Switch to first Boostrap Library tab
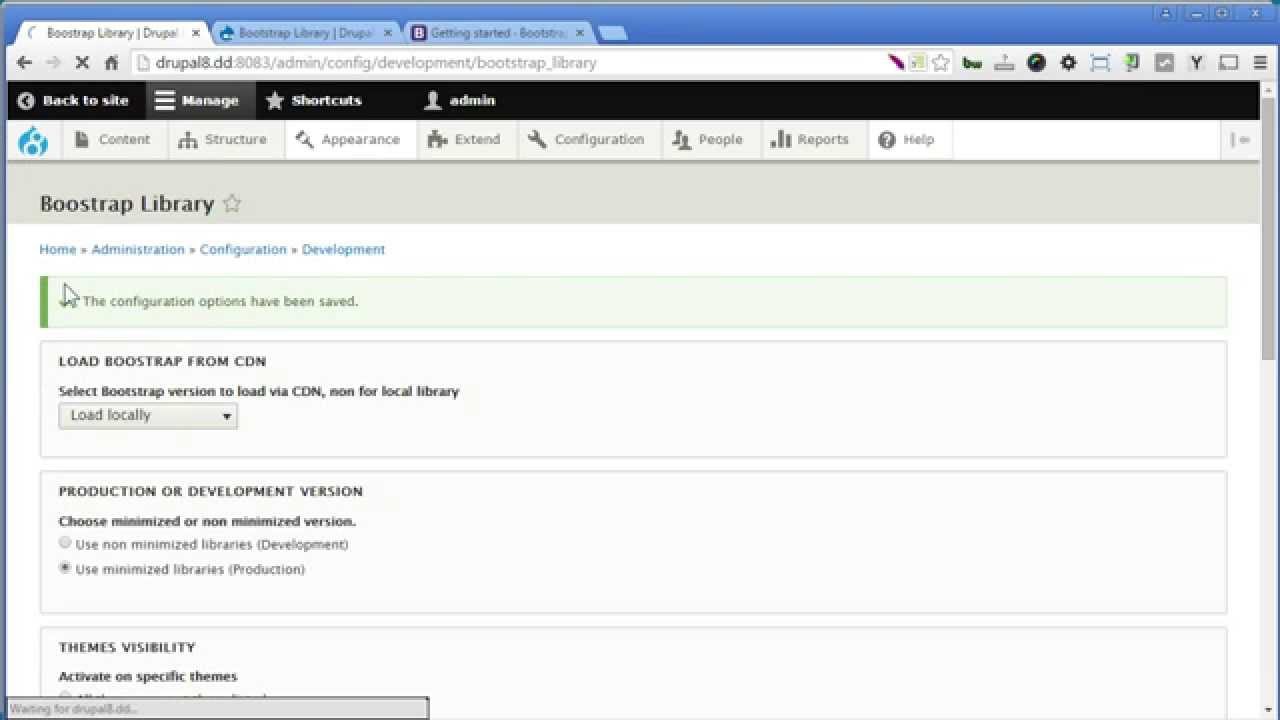 112,33
